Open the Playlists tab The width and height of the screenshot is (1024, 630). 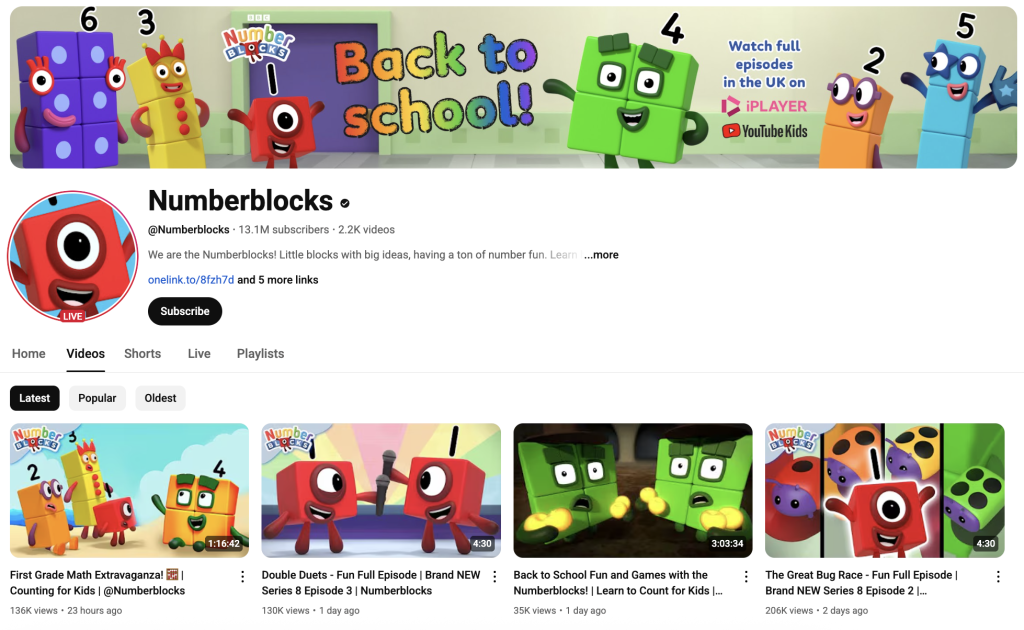pyautogui.click(x=260, y=353)
